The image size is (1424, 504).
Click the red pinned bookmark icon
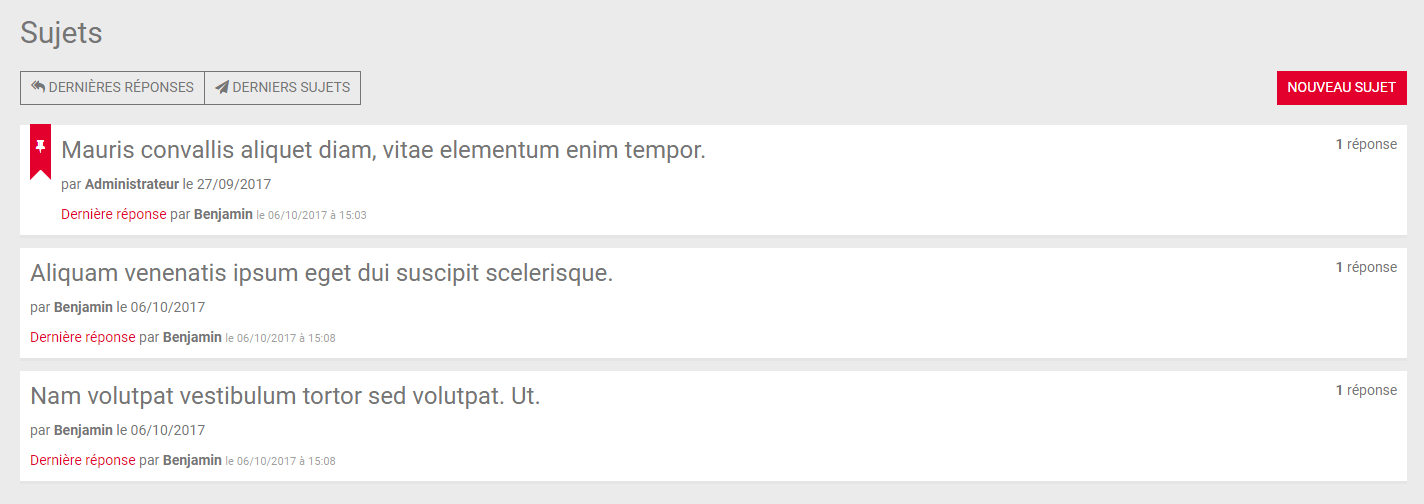pos(40,152)
